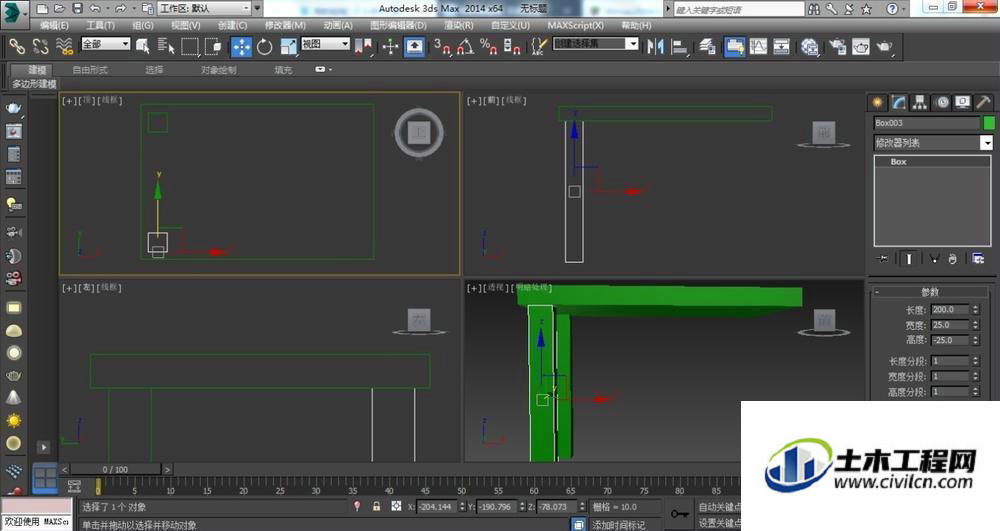Open the 修改器(M) menu

click(285, 25)
